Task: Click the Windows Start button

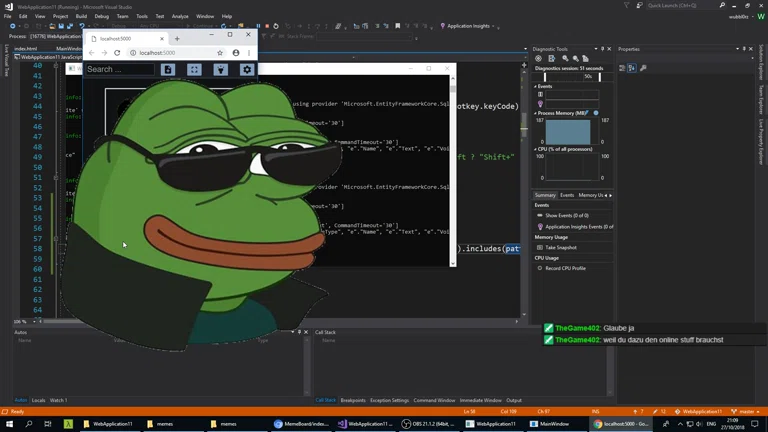Action: [x=9, y=424]
